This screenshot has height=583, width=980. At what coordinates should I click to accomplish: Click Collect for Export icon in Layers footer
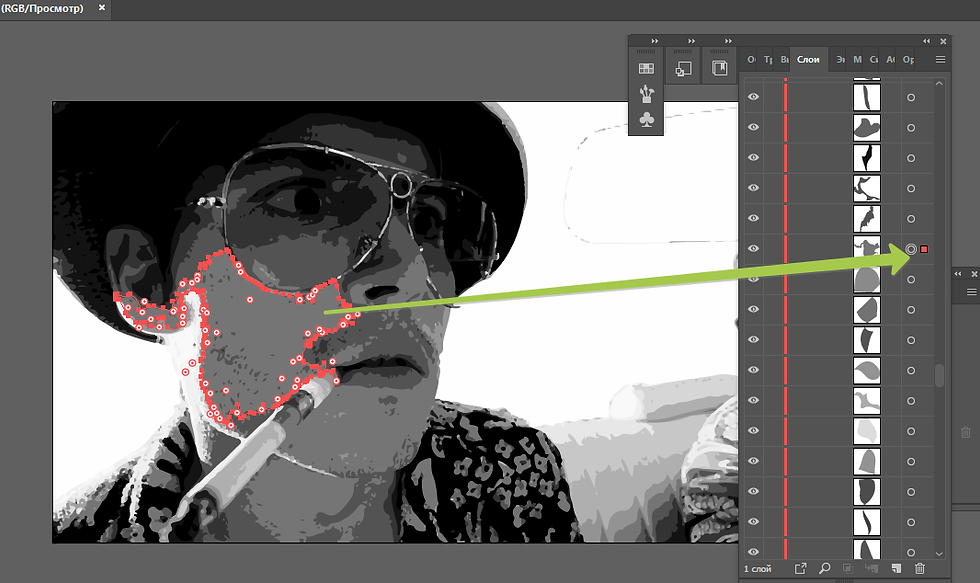800,568
